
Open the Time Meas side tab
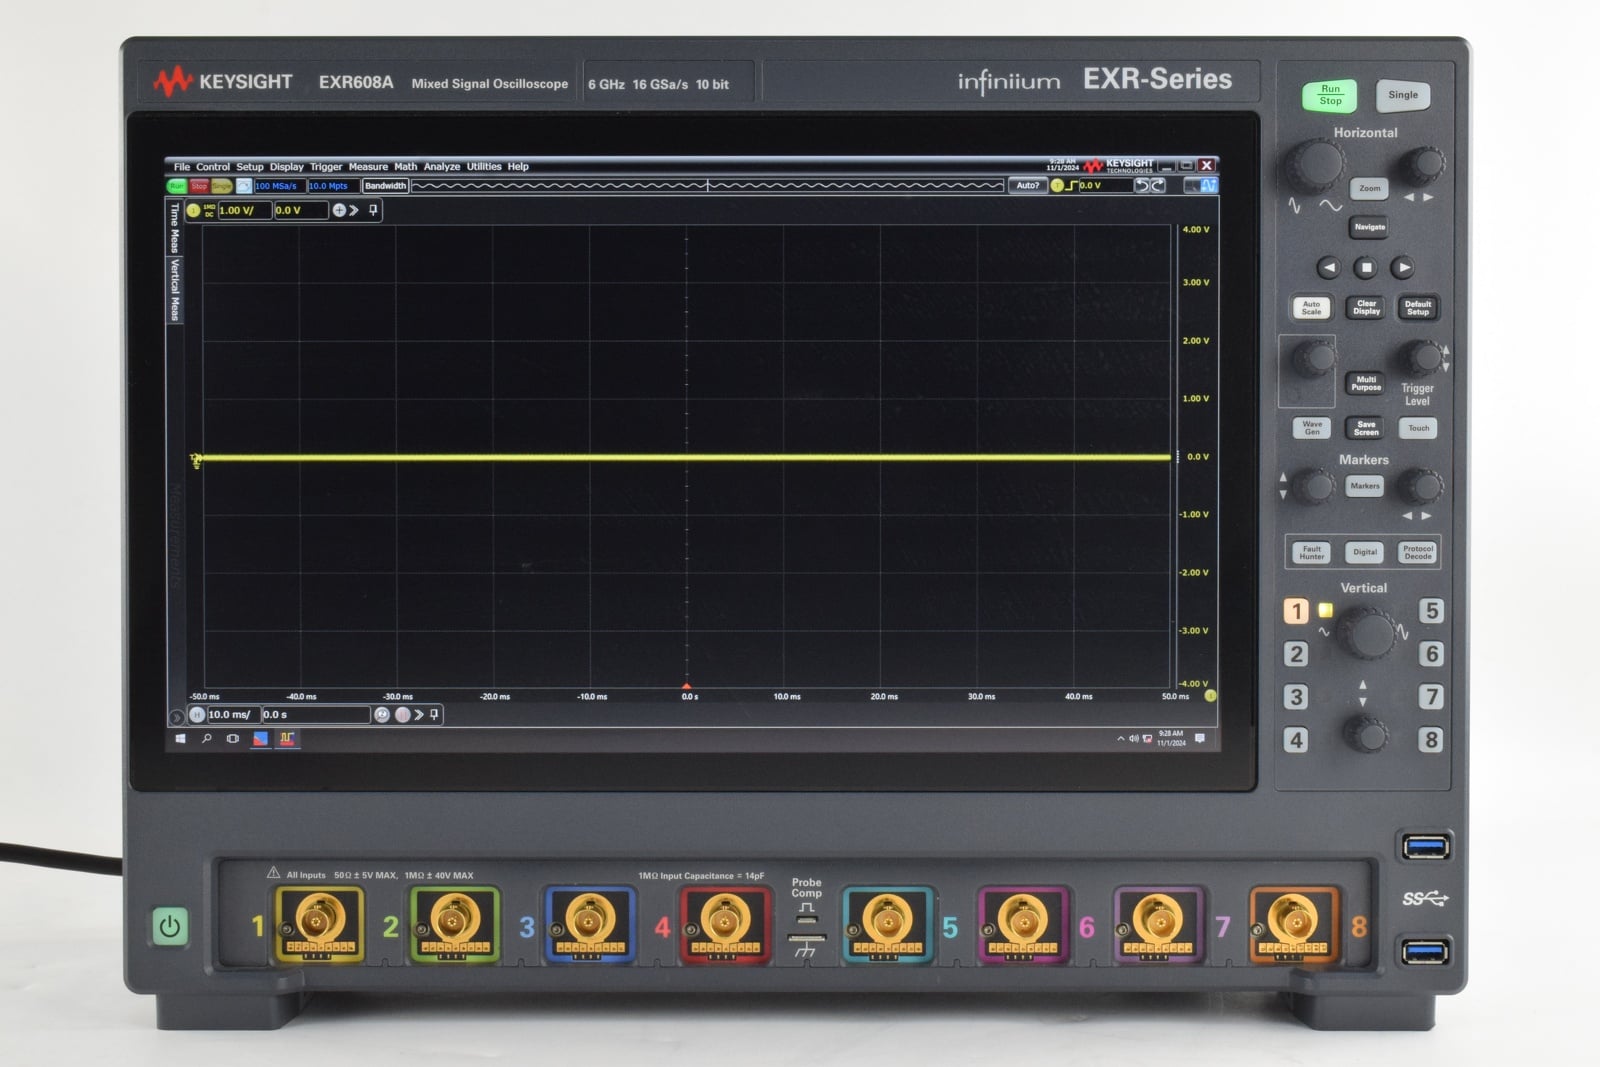[175, 228]
